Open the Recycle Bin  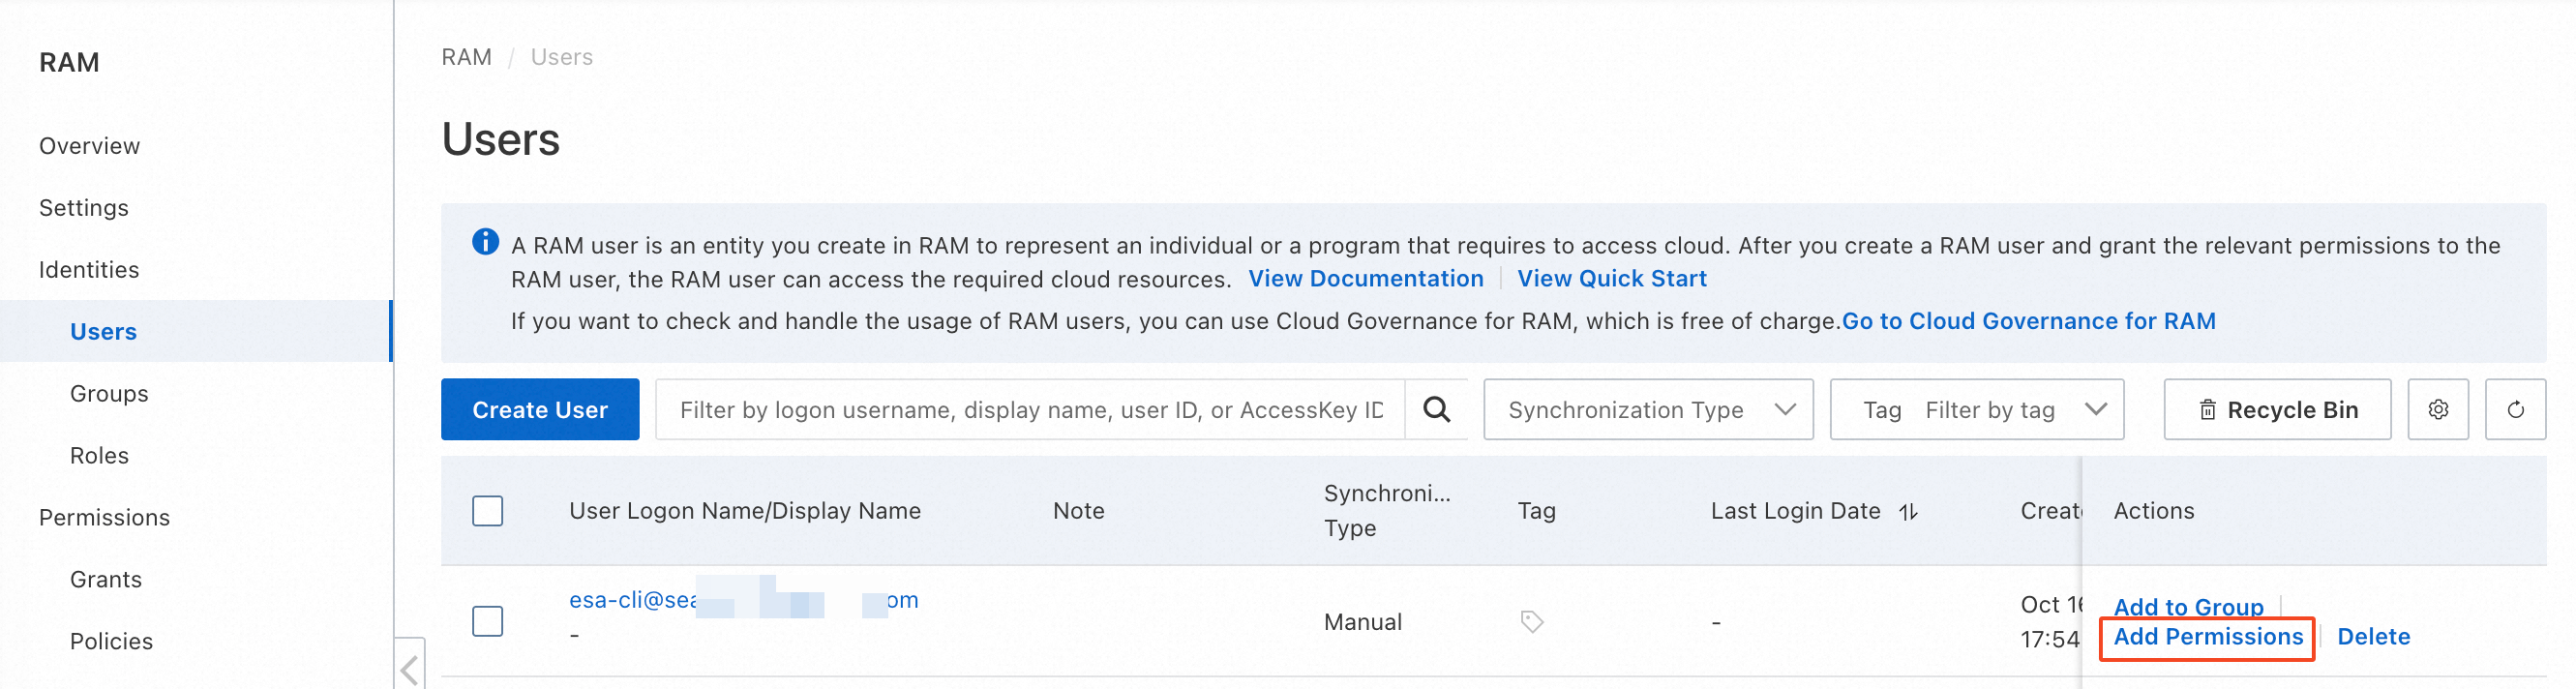coord(2276,409)
